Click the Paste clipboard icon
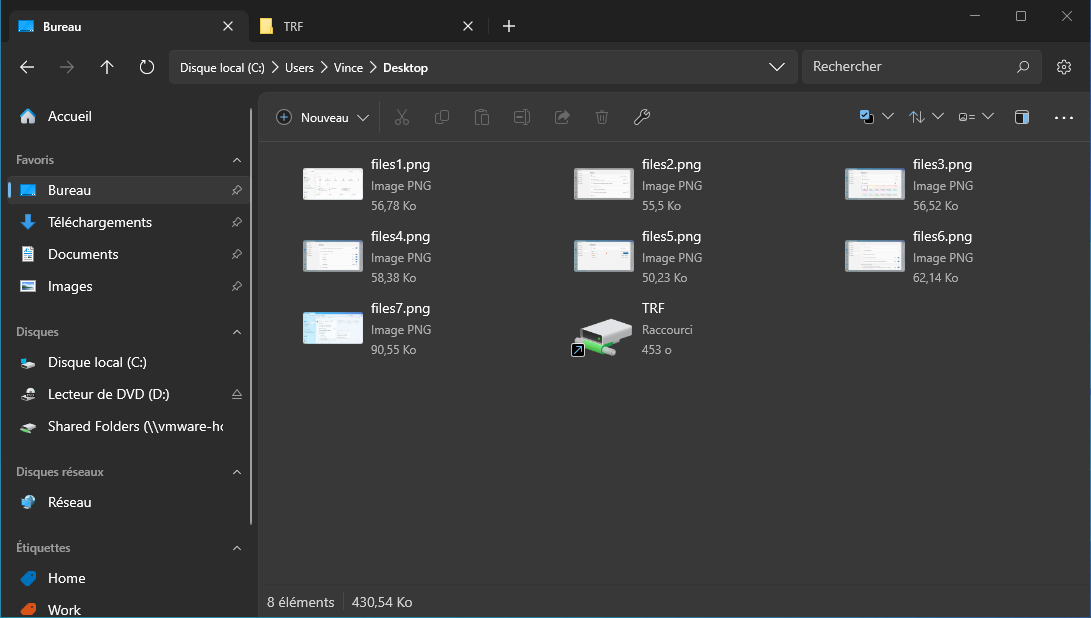 pos(482,117)
